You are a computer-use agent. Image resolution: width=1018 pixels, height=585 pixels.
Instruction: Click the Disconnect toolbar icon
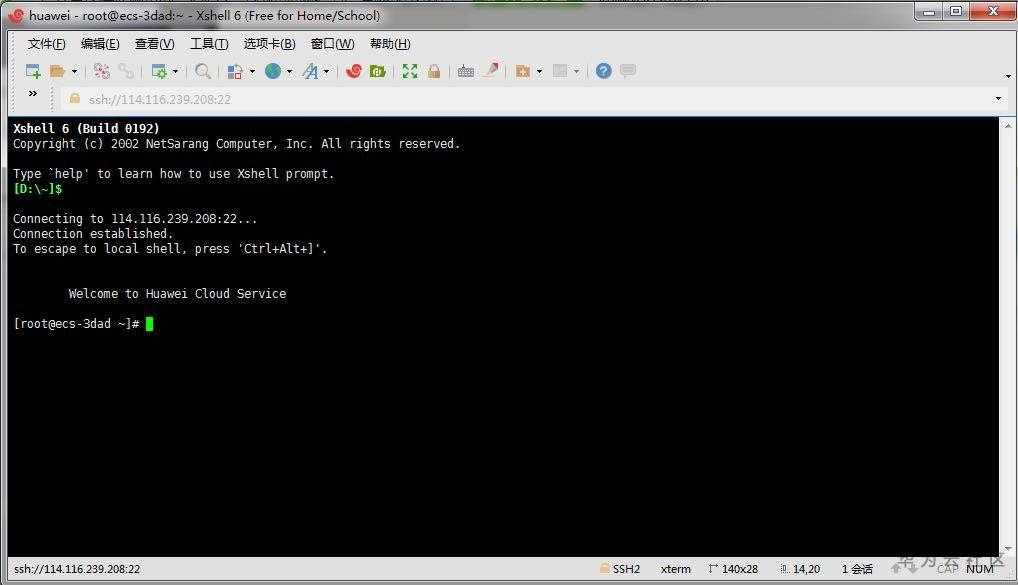[x=102, y=71]
